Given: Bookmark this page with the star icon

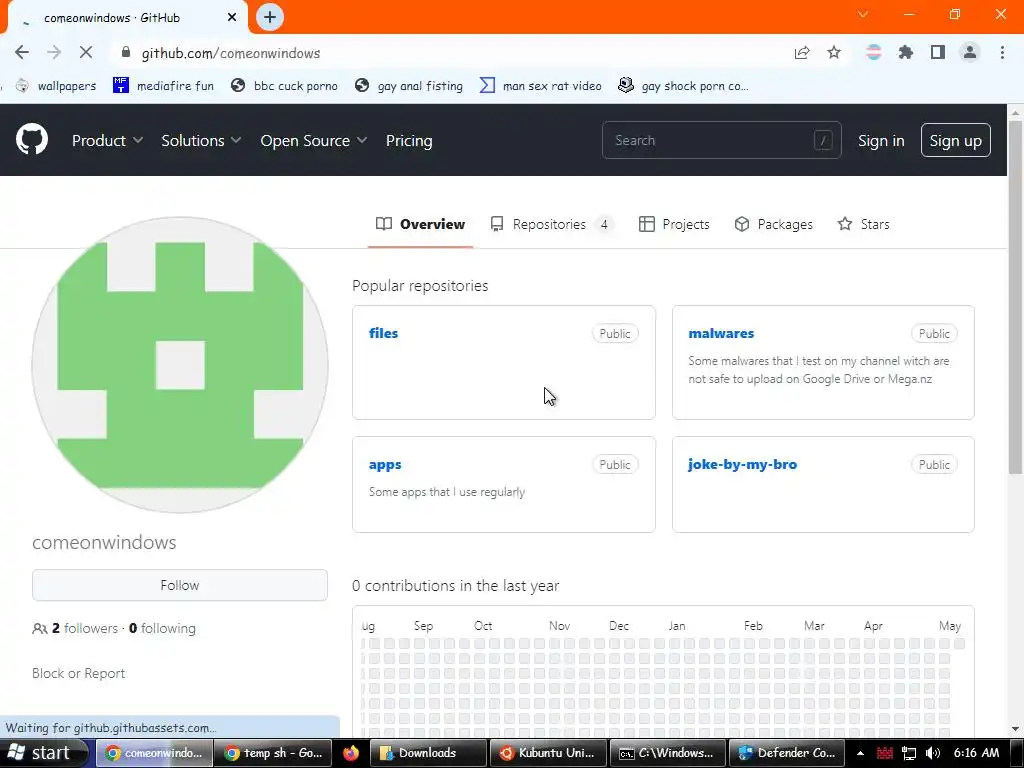Looking at the screenshot, I should [834, 53].
